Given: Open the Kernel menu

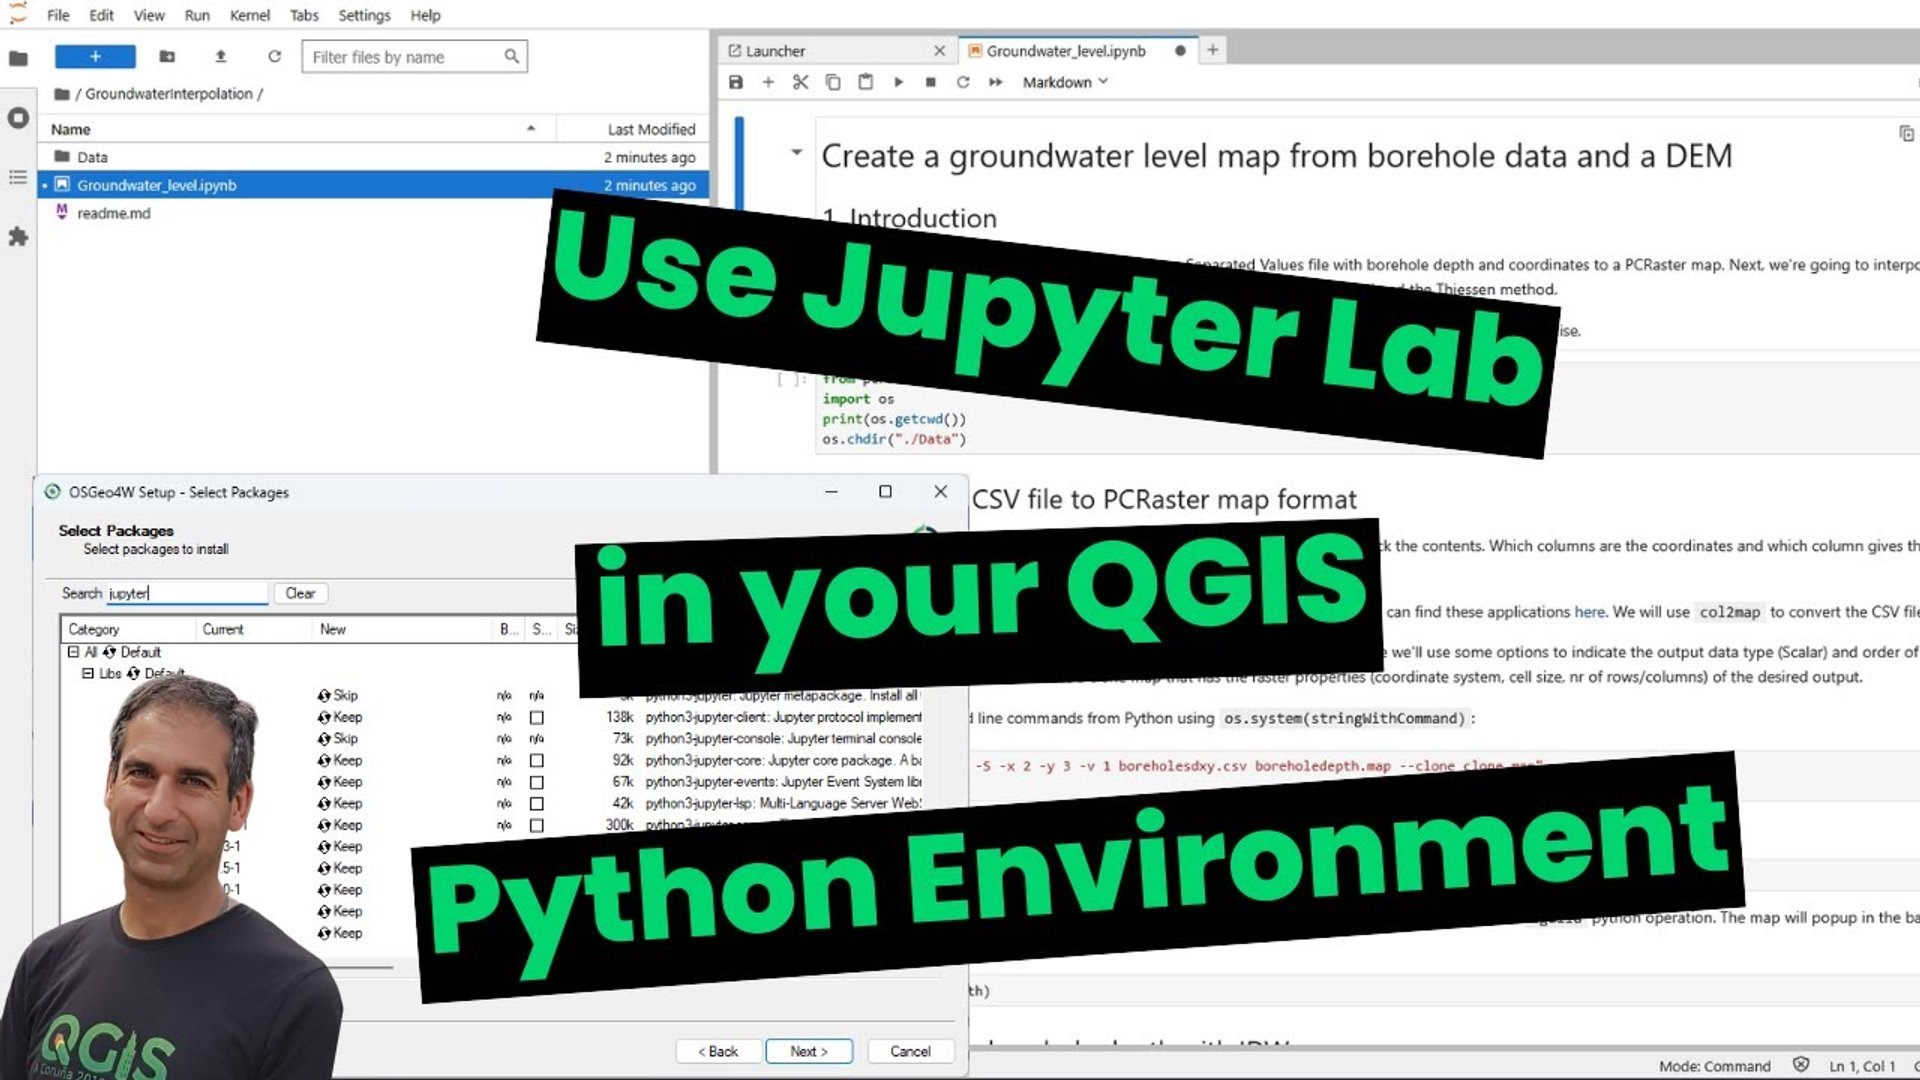Looking at the screenshot, I should tap(249, 15).
